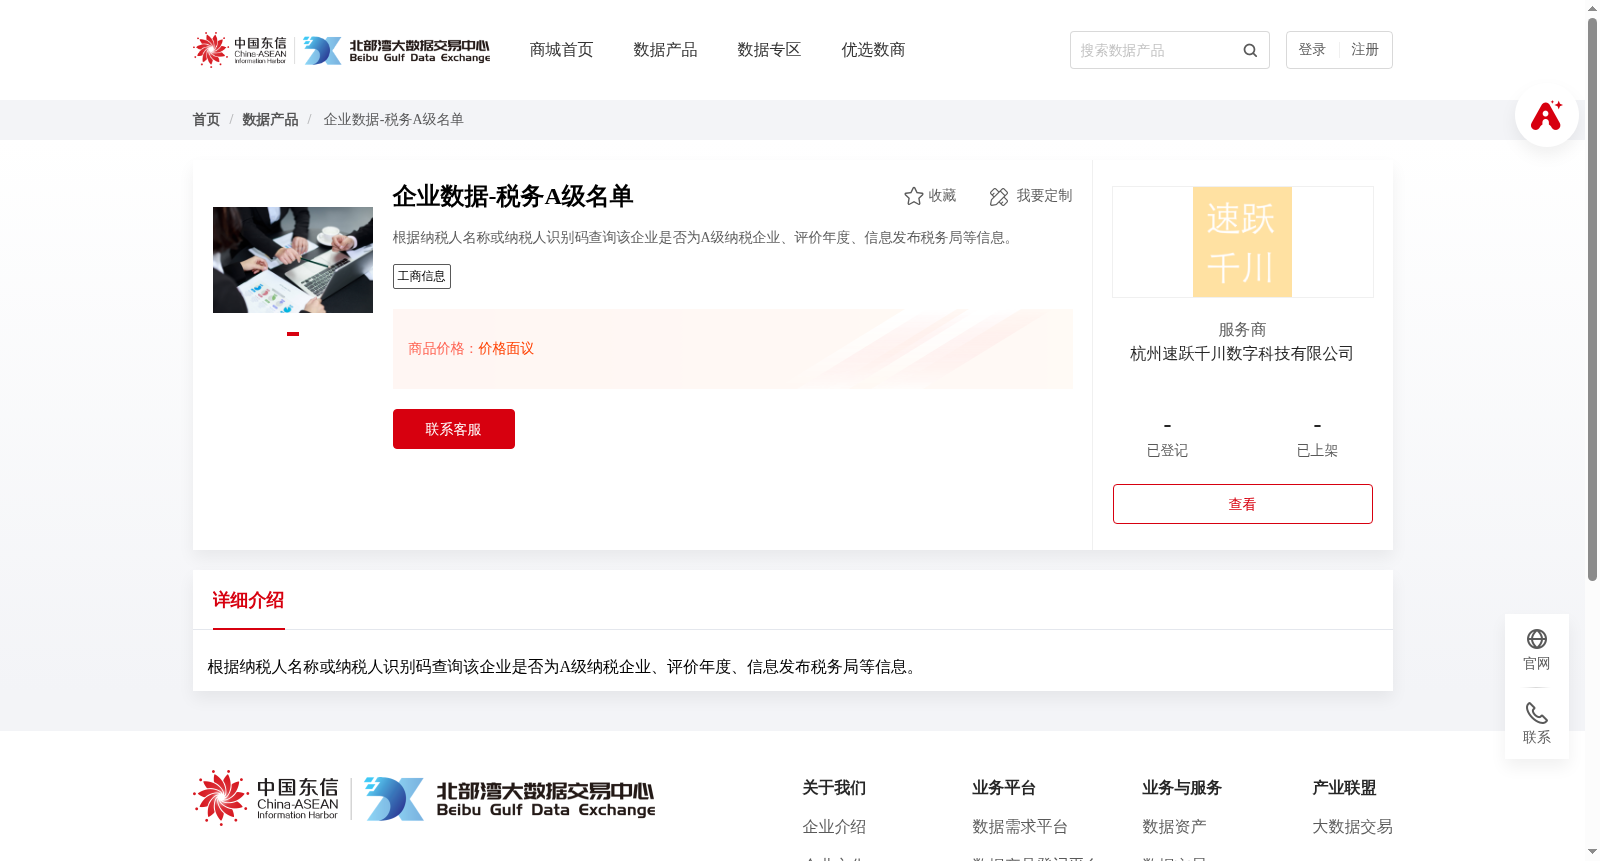The height and width of the screenshot is (861, 1600).
Task: Click the 登录 link
Action: [x=1312, y=50]
